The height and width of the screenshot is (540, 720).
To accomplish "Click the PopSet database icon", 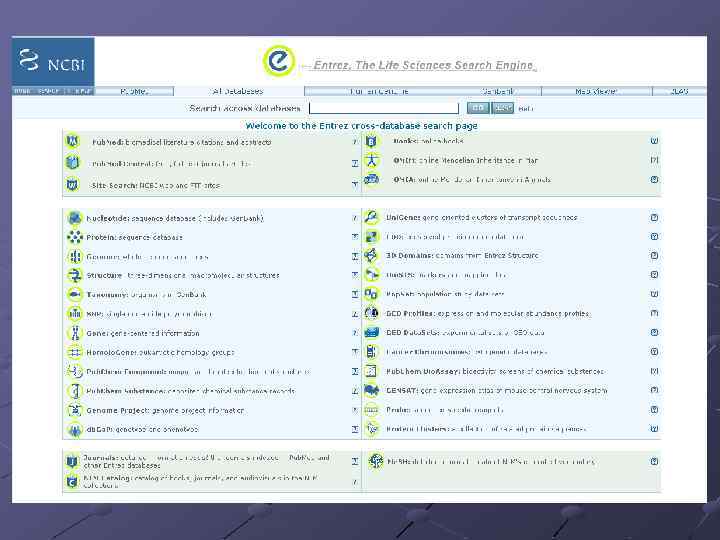I will click(x=371, y=294).
